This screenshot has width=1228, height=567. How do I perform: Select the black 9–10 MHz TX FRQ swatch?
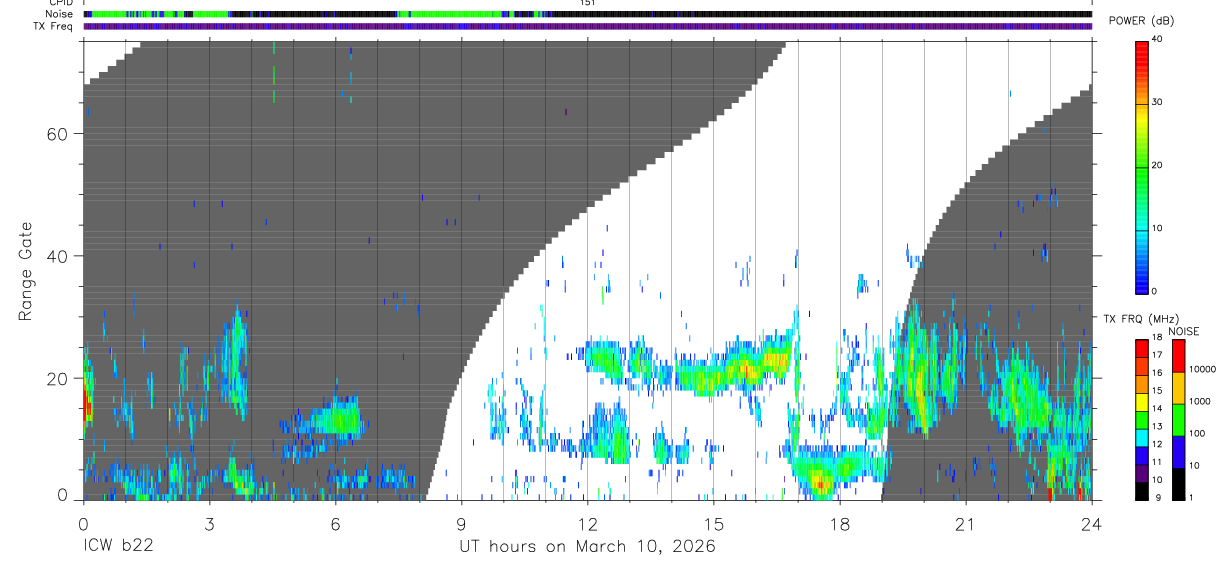pos(1142,490)
